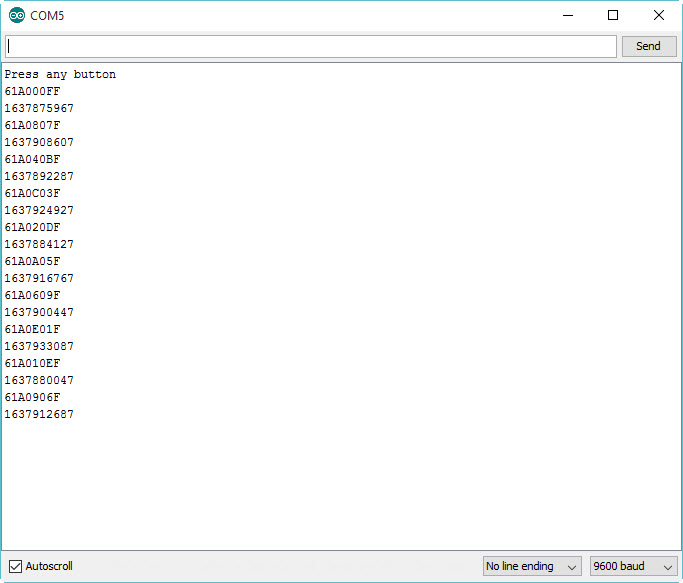Select the 1637912687 output line
The image size is (683, 583).
coord(39,414)
